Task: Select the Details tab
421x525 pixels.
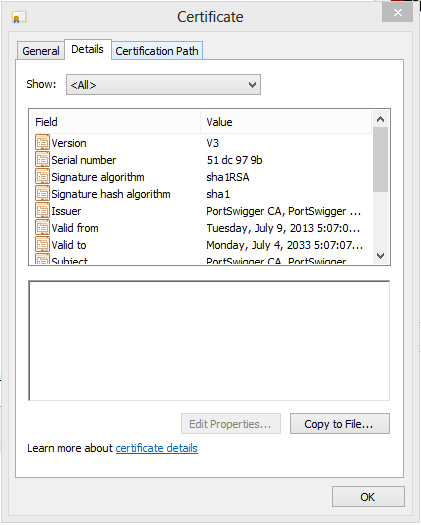Action: click(87, 50)
